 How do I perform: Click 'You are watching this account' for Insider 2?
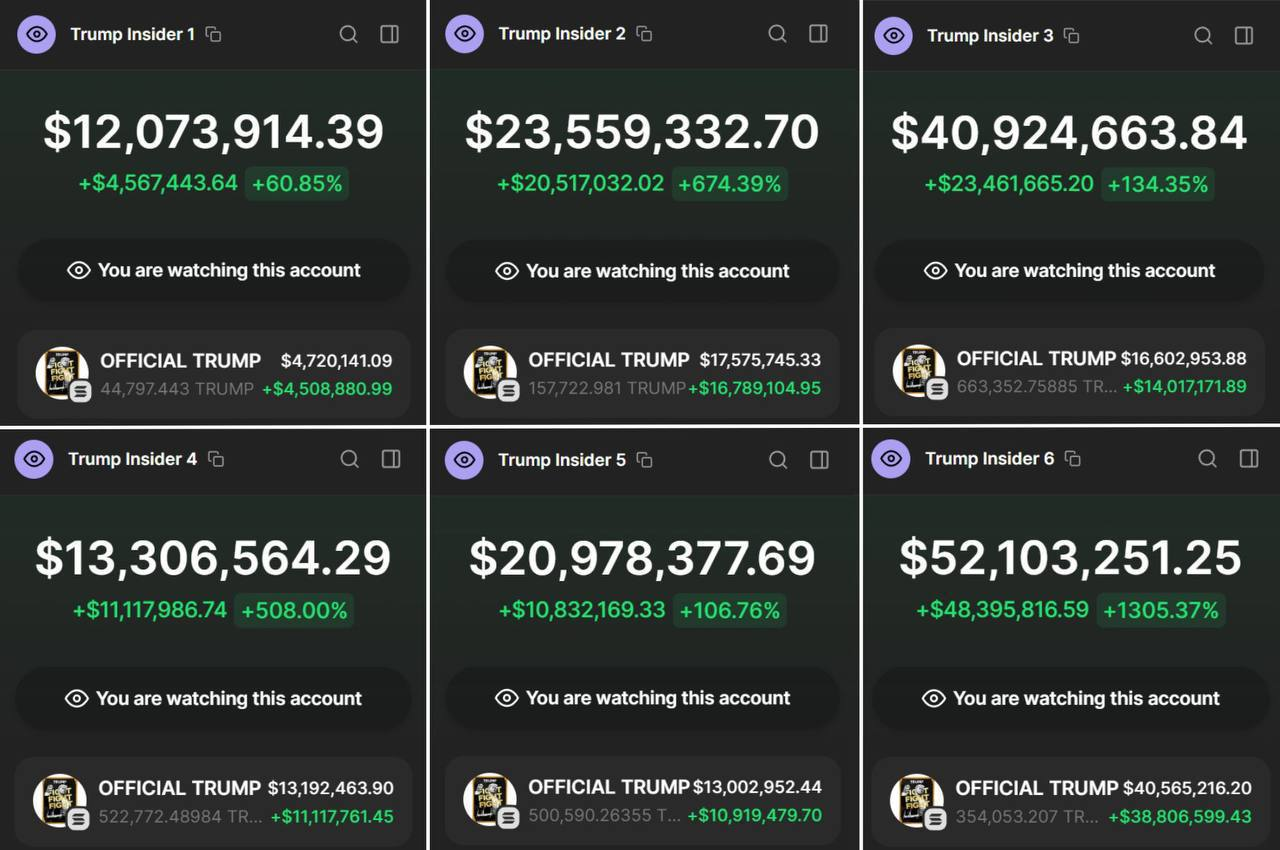coord(642,271)
